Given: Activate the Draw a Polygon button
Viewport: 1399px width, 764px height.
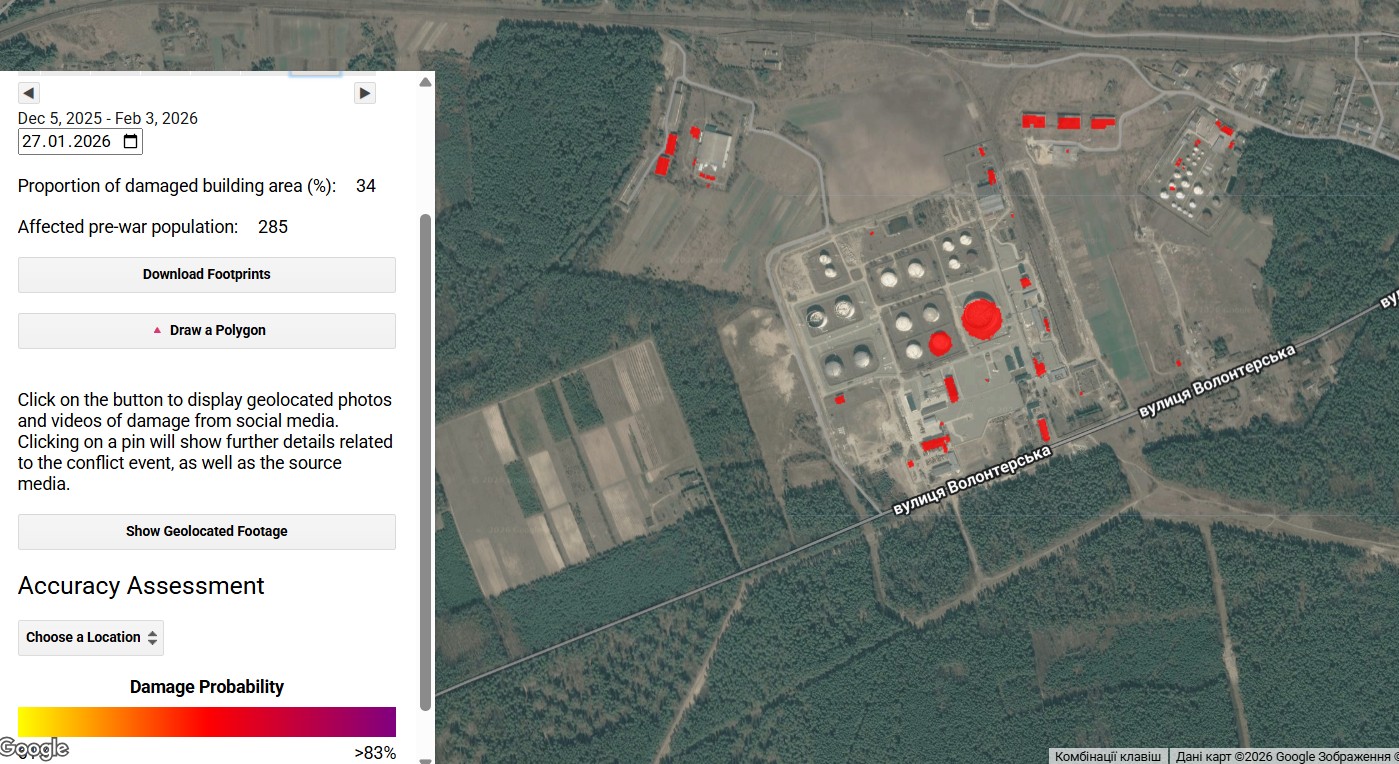Looking at the screenshot, I should point(207,331).
